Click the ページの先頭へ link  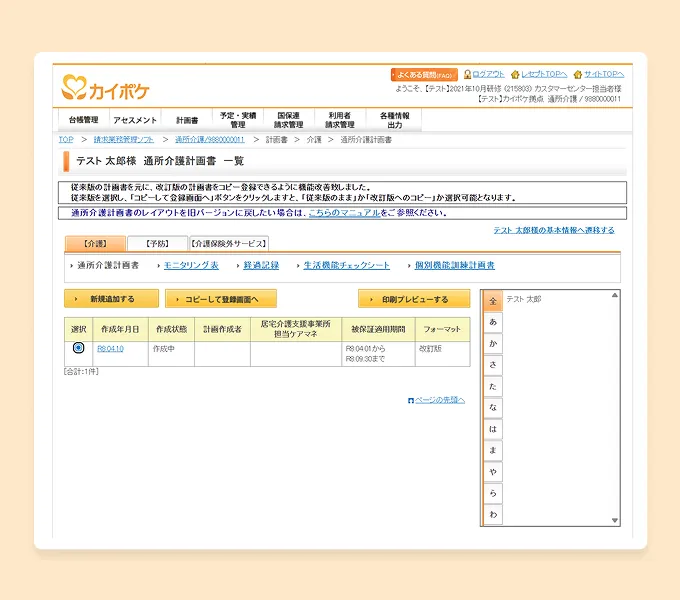[440, 400]
